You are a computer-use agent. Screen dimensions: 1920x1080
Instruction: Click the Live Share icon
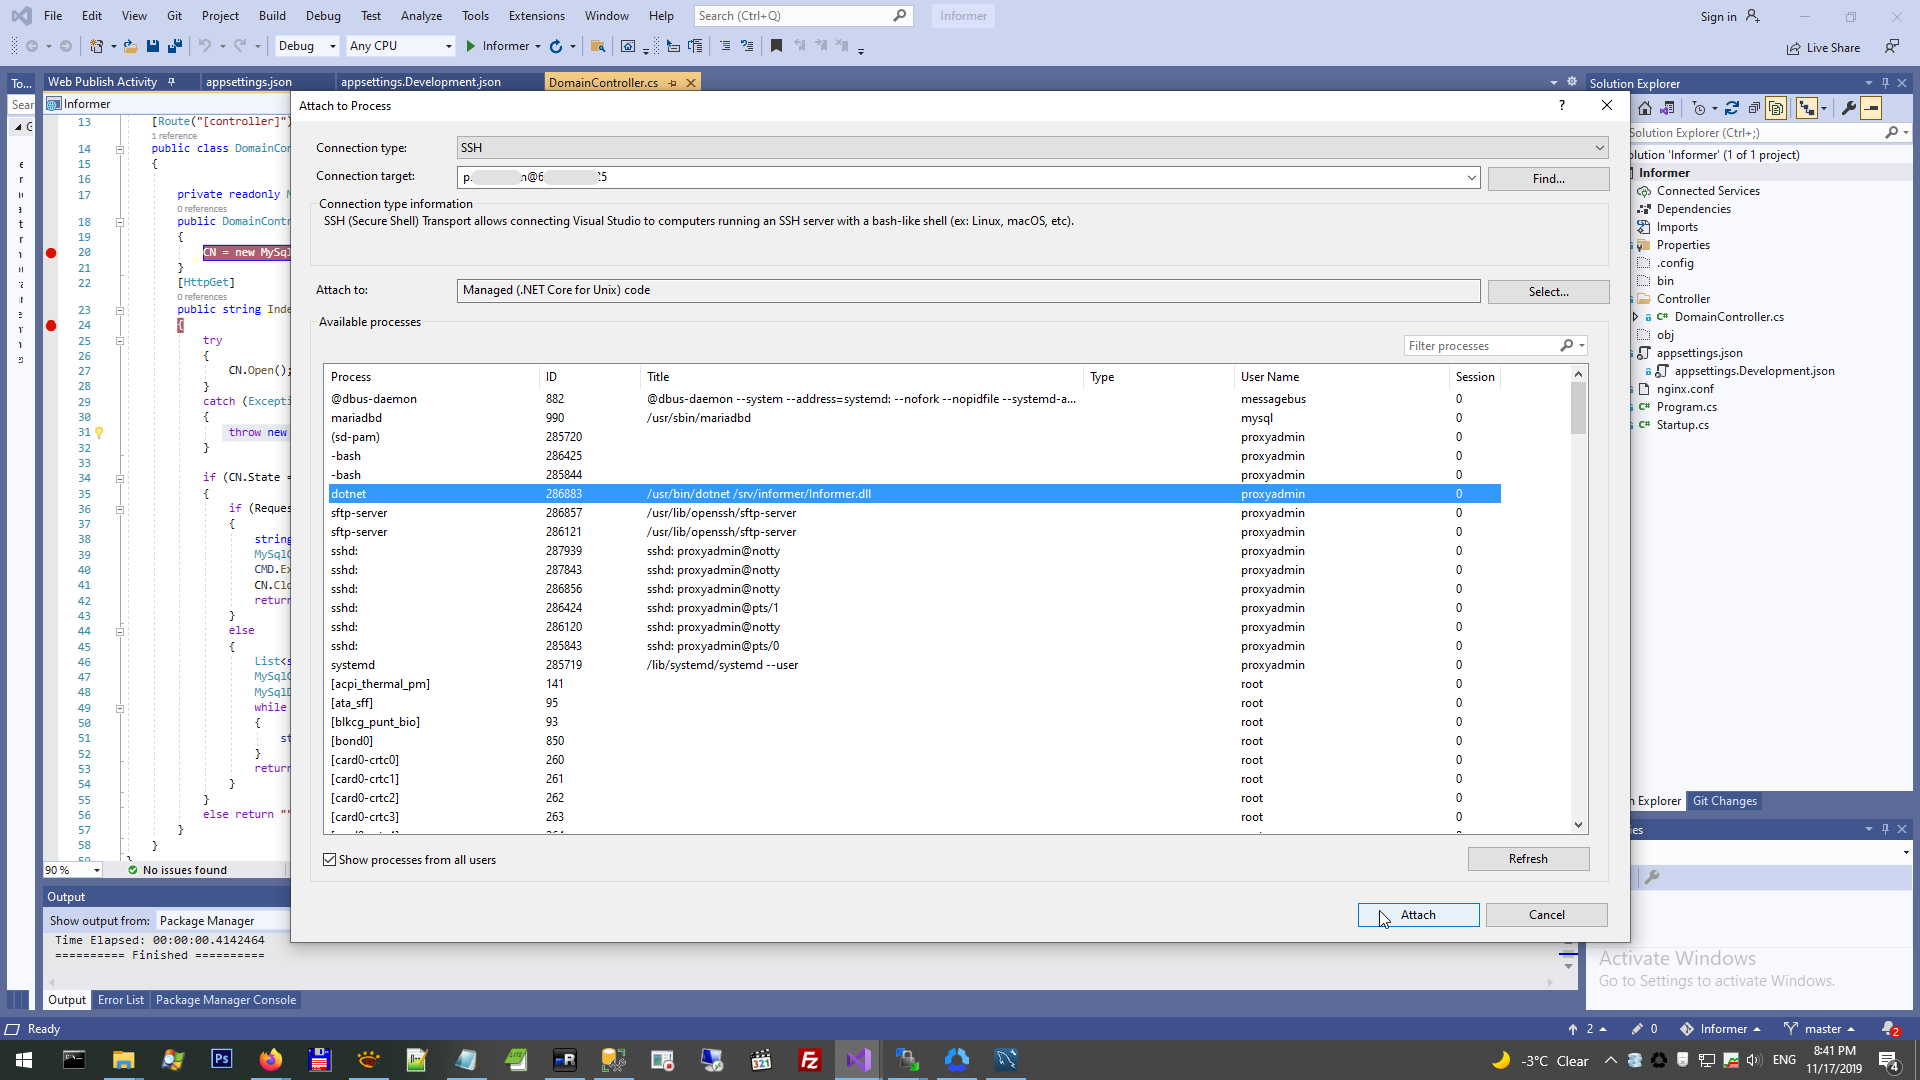[1794, 48]
